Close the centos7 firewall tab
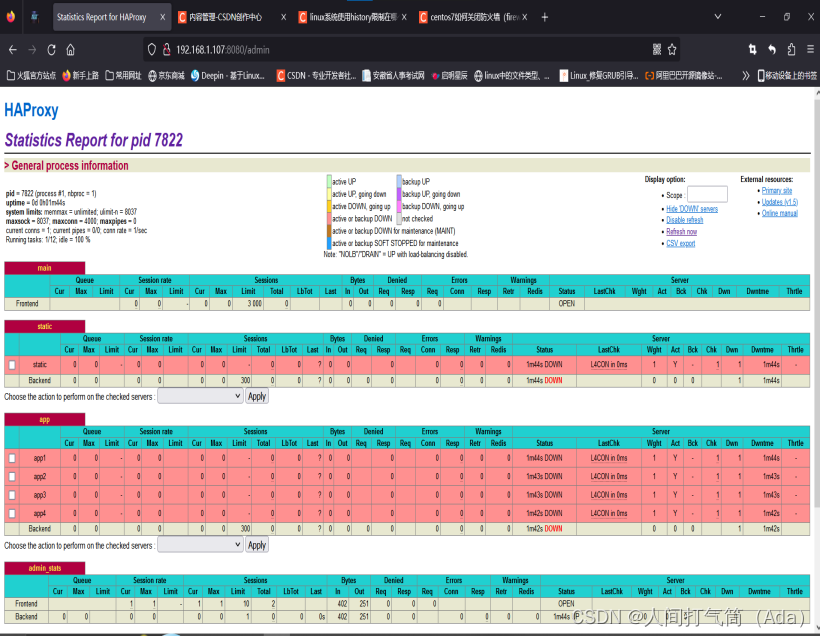Screen dimensions: 820x637 click(x=525, y=17)
